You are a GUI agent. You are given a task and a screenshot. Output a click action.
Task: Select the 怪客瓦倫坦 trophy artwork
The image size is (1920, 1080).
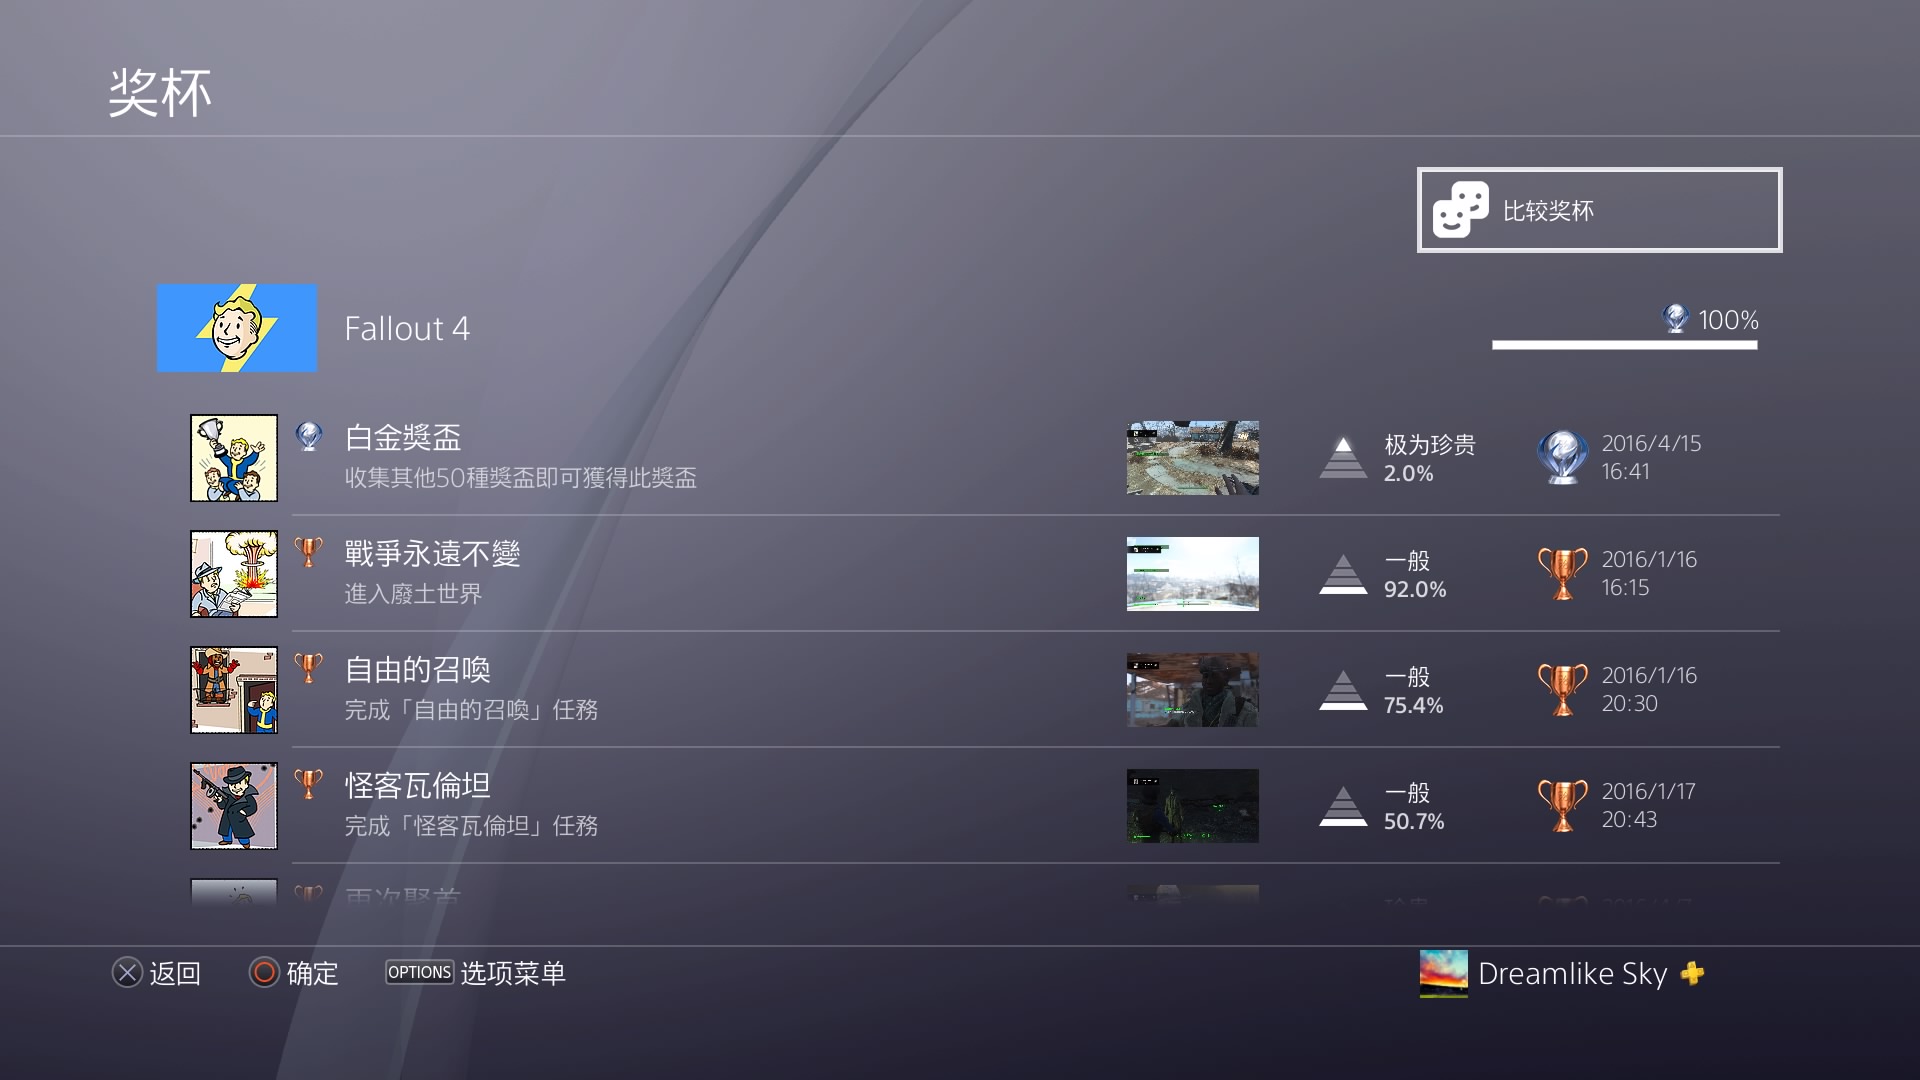(x=234, y=806)
